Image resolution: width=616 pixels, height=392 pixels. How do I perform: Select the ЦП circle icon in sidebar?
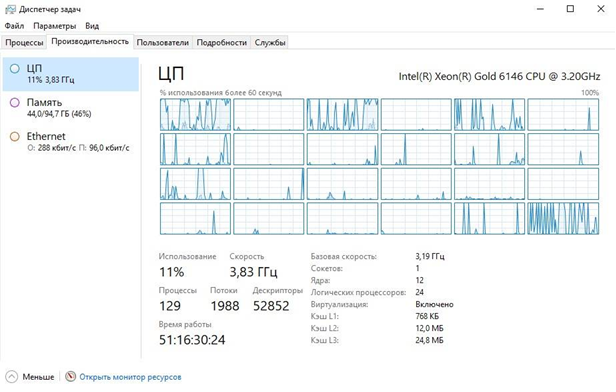pos(15,69)
